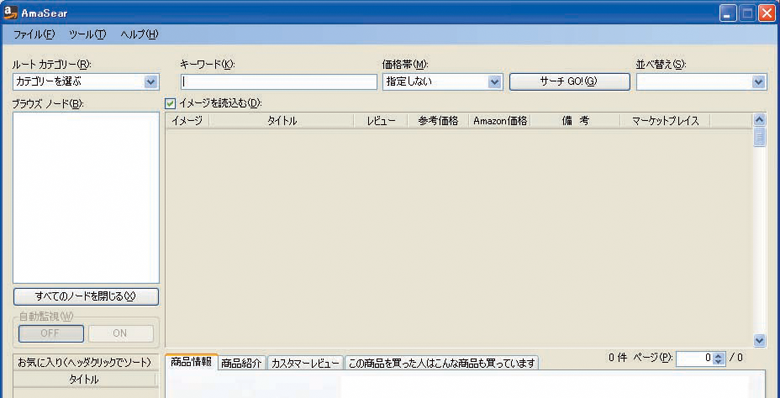Decrease page number with spinner down arrow
This screenshot has width=780, height=398.
pyautogui.click(x=717, y=362)
